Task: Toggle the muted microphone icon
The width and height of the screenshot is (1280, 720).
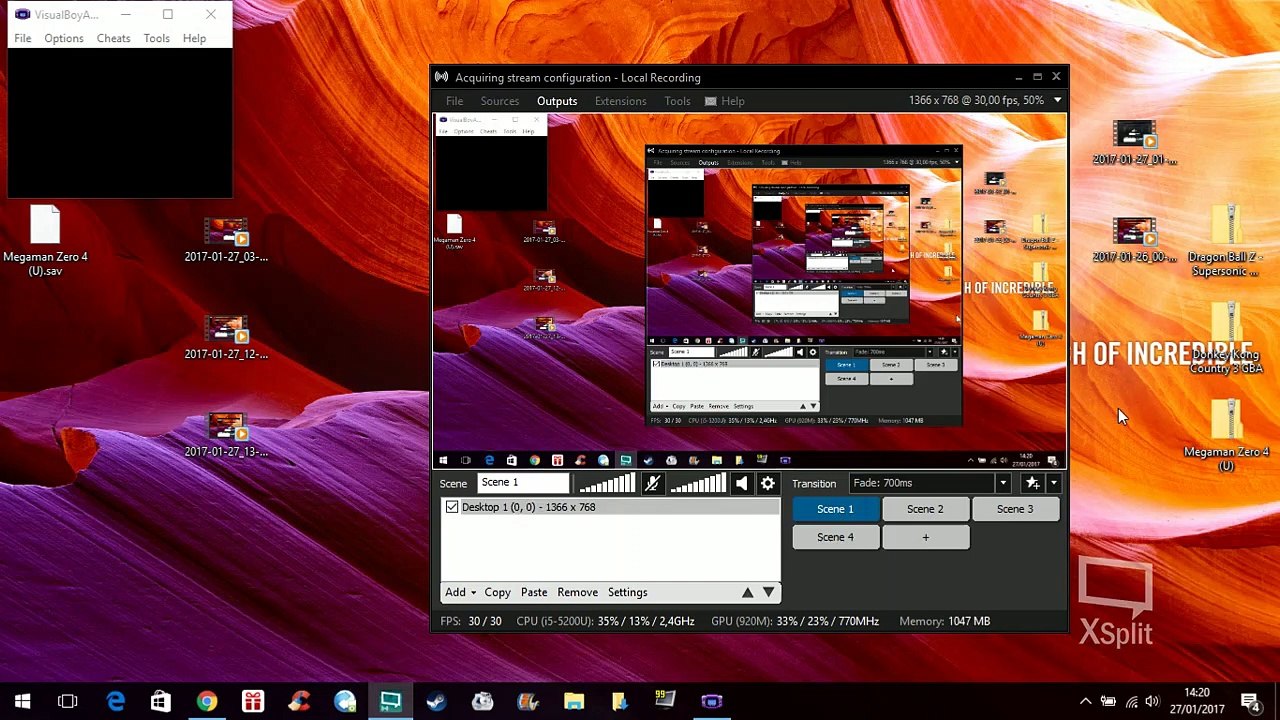Action: tap(652, 484)
